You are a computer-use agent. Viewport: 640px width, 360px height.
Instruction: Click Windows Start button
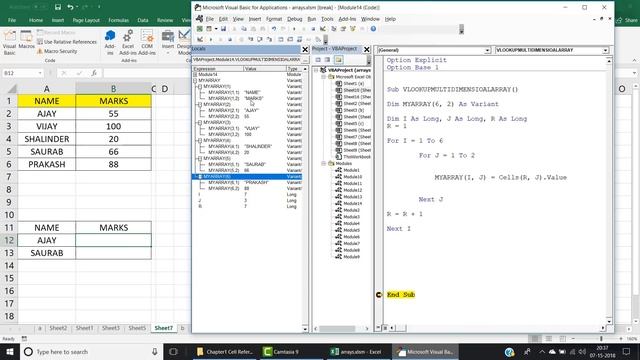10,352
